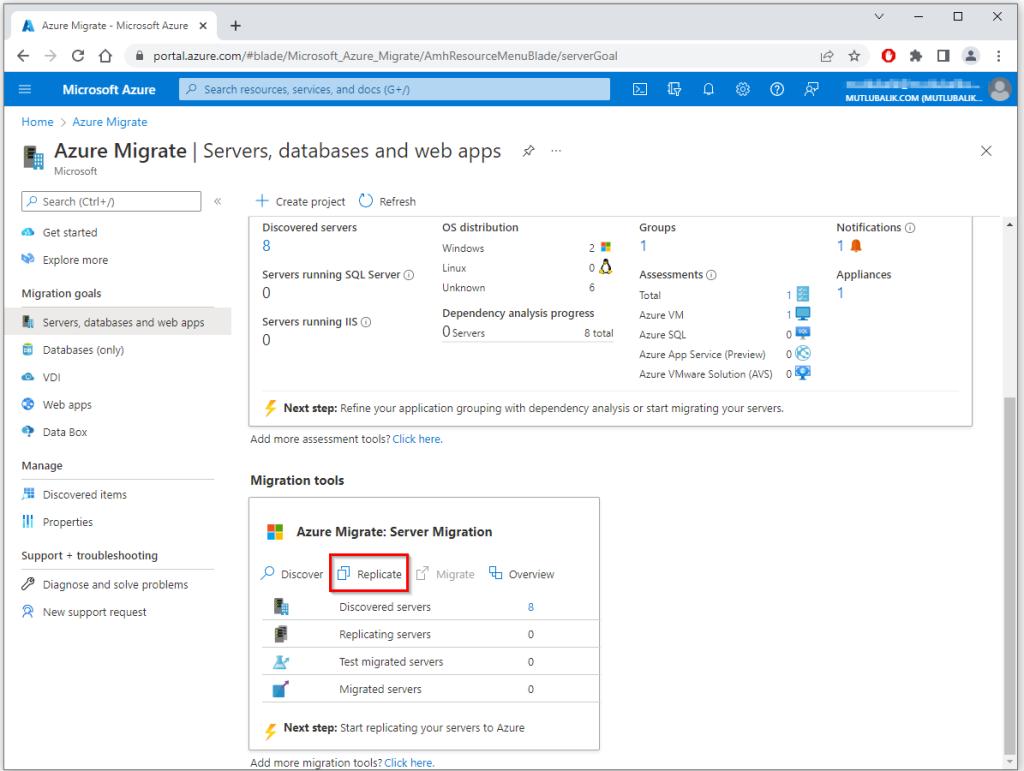Image resolution: width=1024 pixels, height=771 pixels.
Task: Open the Chrome three-dot menu
Action: point(999,56)
